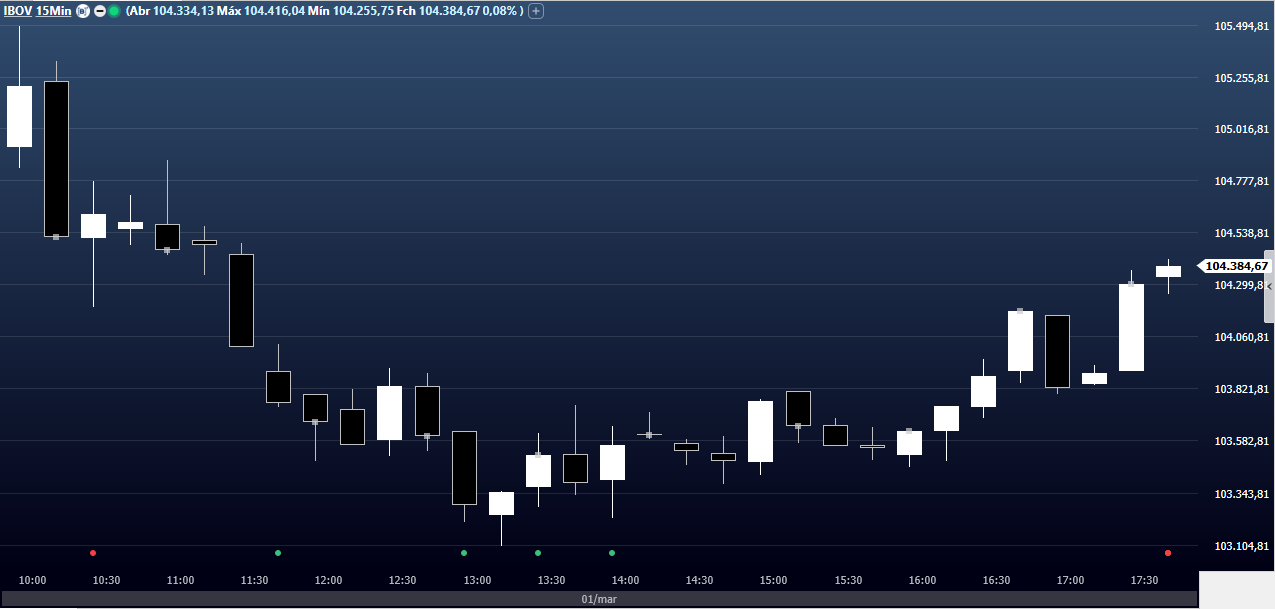Click the current price tag 104.384,67
This screenshot has height=609, width=1275.
click(1236, 266)
